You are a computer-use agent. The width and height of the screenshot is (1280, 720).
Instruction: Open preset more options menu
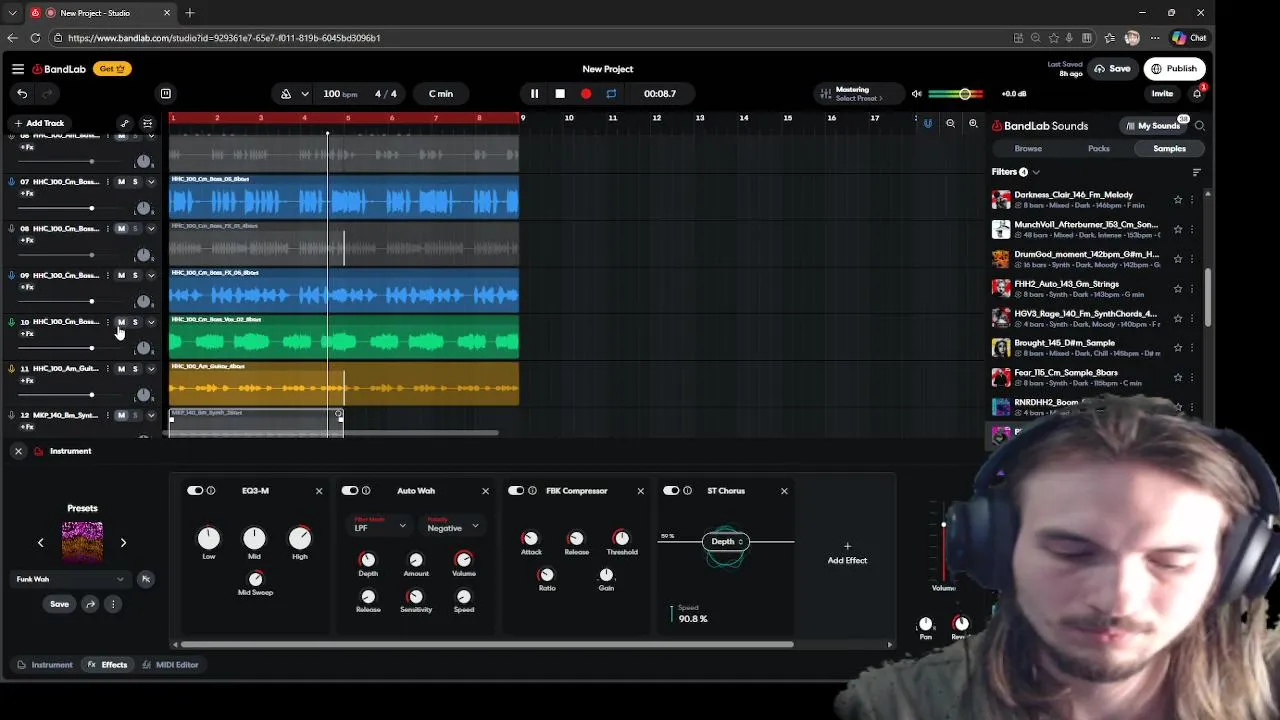(x=113, y=604)
